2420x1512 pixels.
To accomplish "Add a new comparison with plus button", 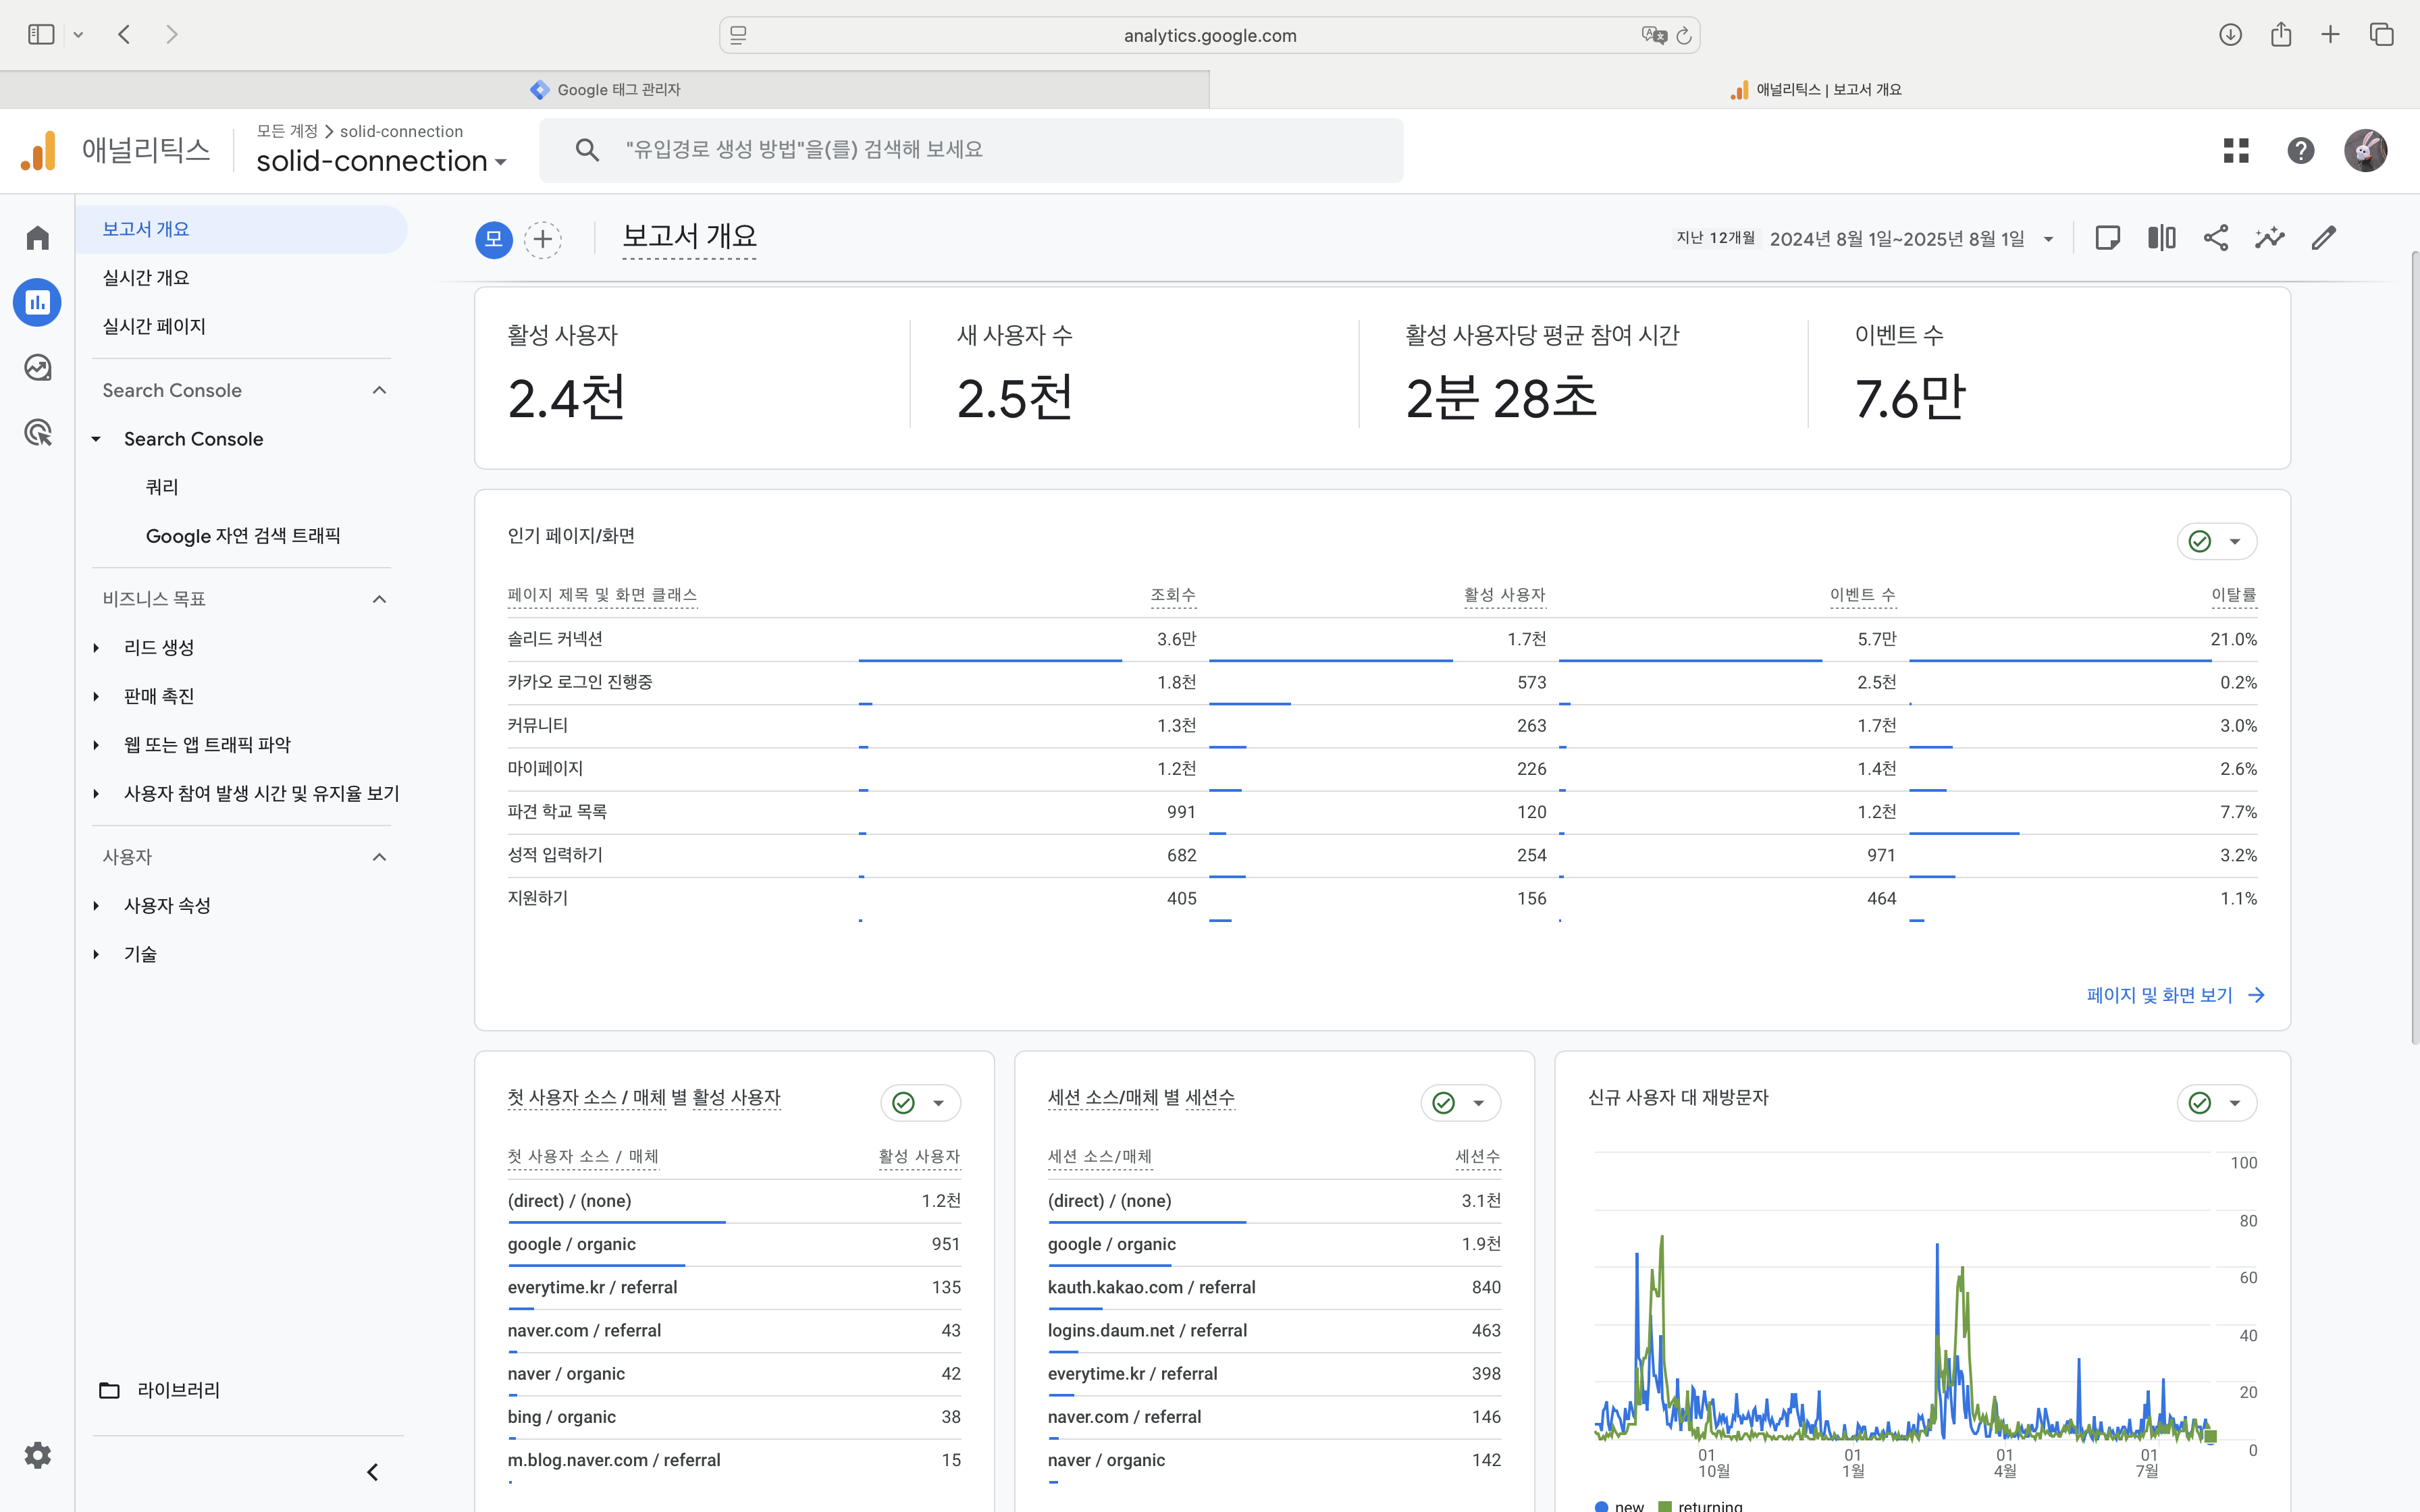I will pos(543,239).
